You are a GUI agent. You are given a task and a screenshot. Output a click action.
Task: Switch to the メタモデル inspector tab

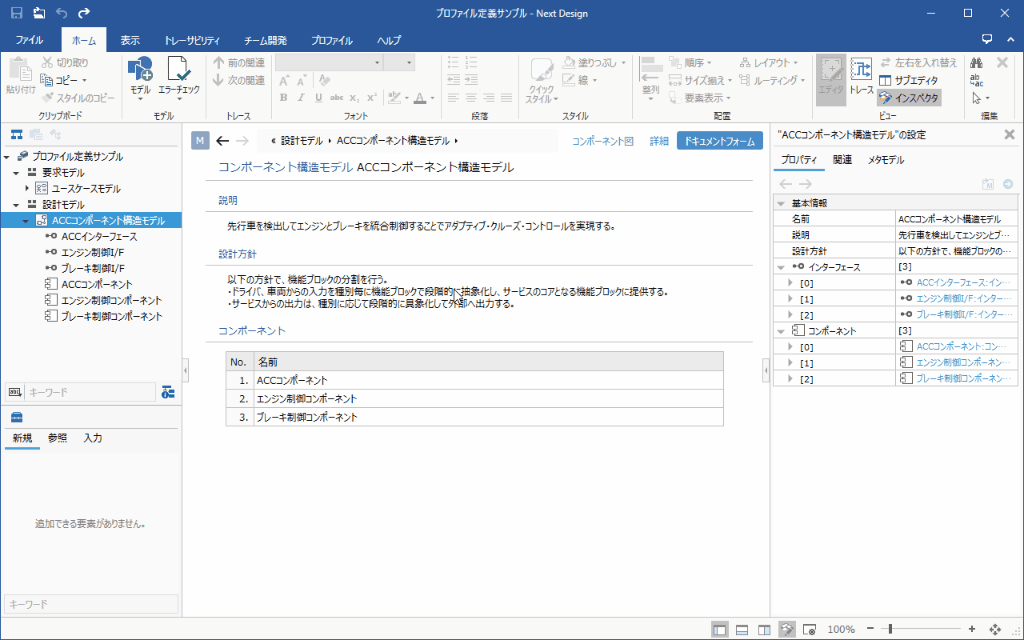pos(885,160)
